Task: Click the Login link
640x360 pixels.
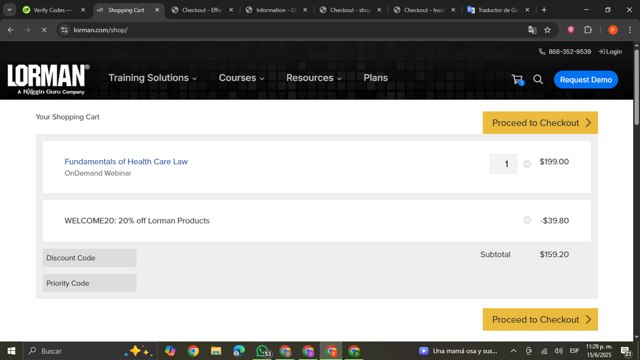Action: [610, 51]
